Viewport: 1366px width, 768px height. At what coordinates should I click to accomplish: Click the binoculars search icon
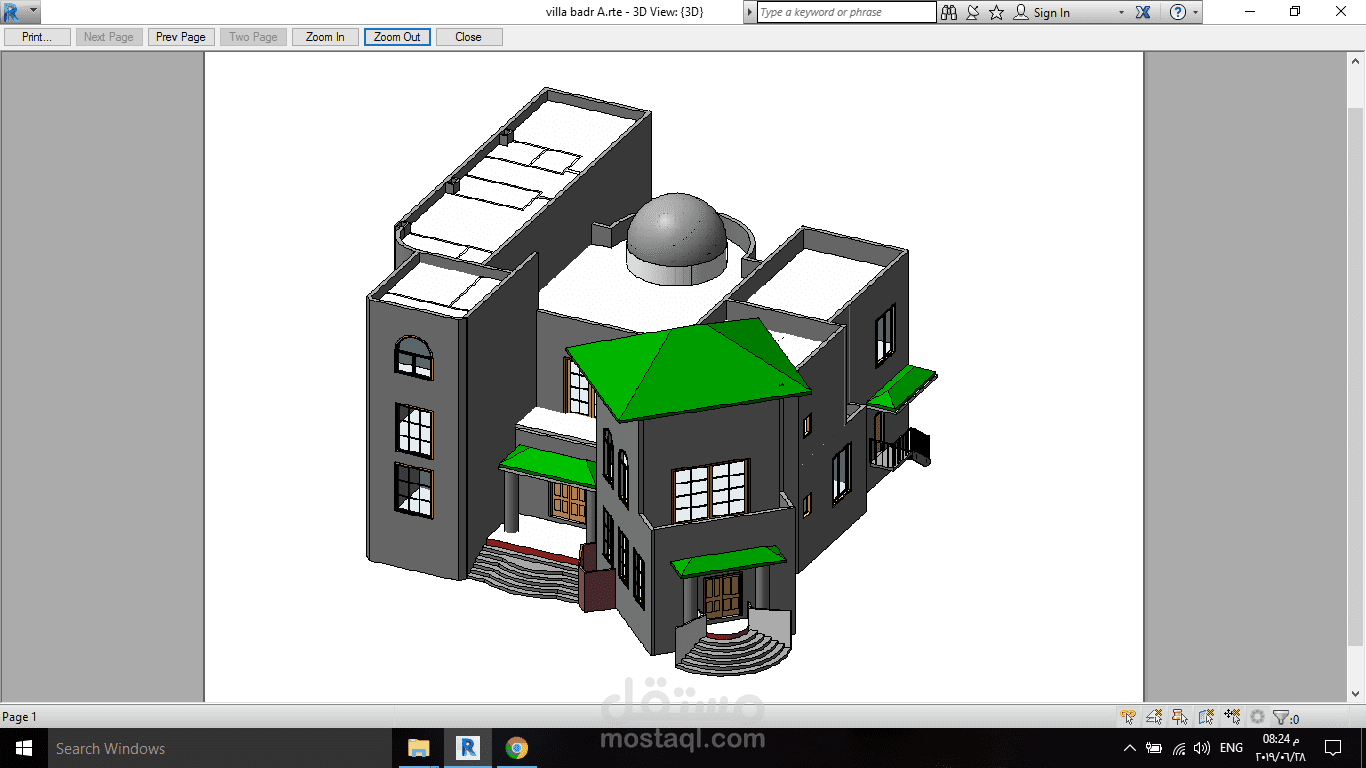pos(949,12)
